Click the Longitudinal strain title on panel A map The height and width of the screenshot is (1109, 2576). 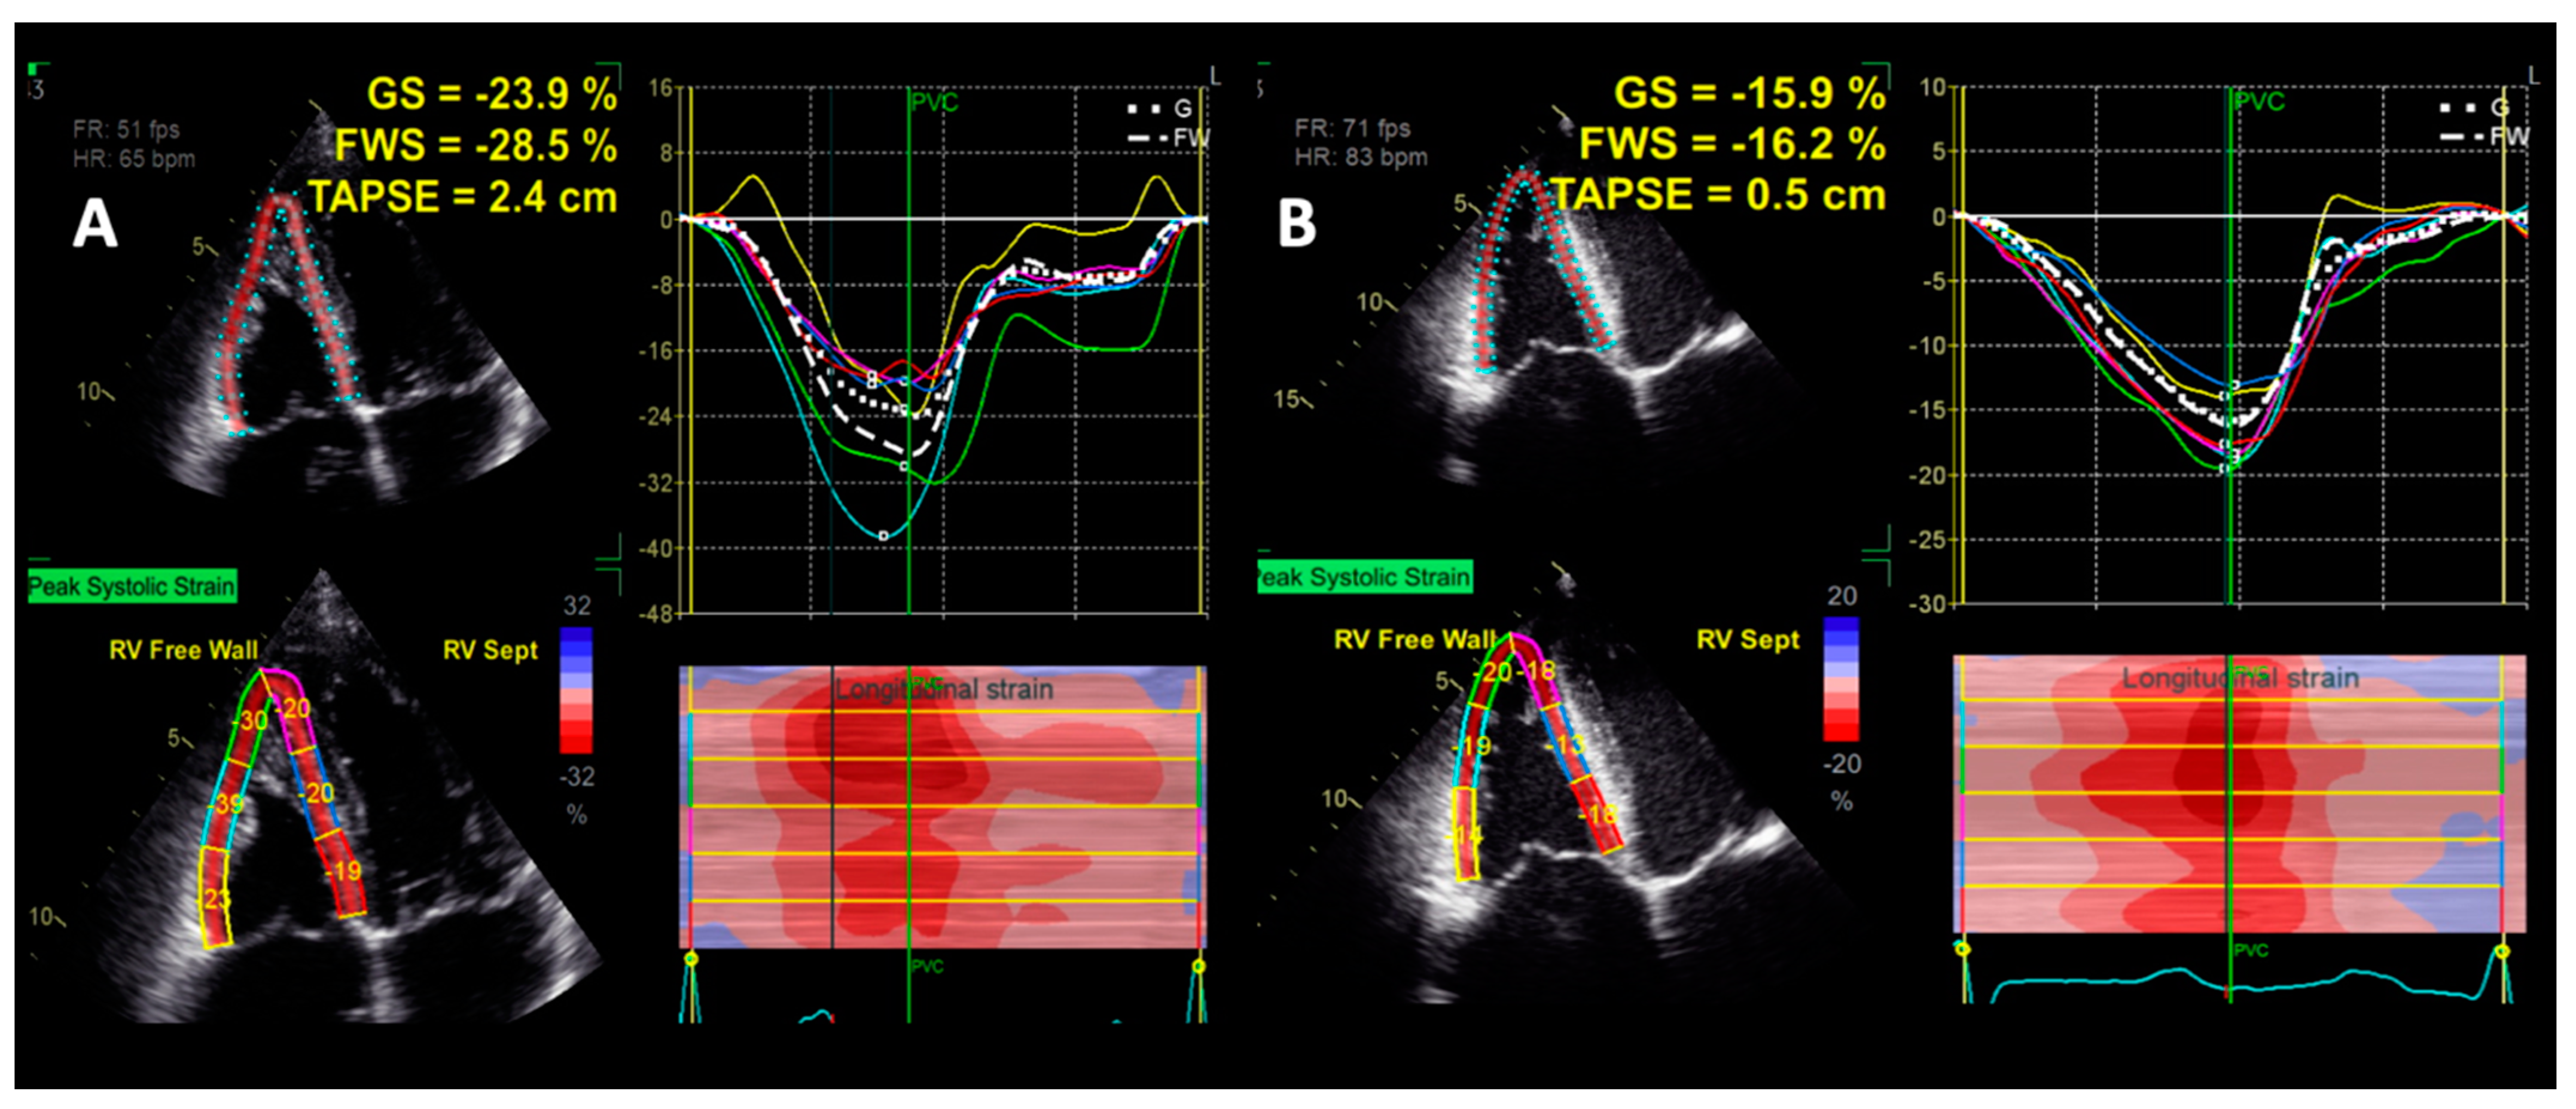click(943, 689)
